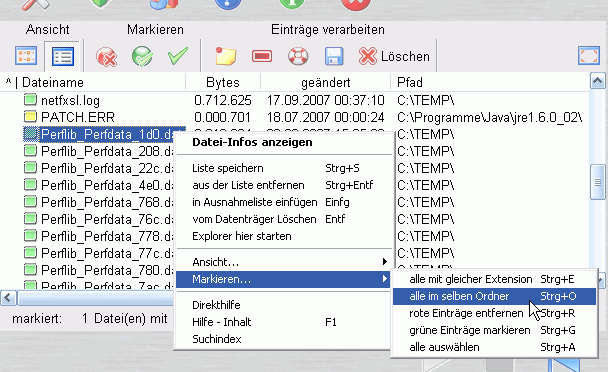This screenshot has width=608, height=372.
Task: Switch to the thumbnail tile view icon
Action: point(26,56)
